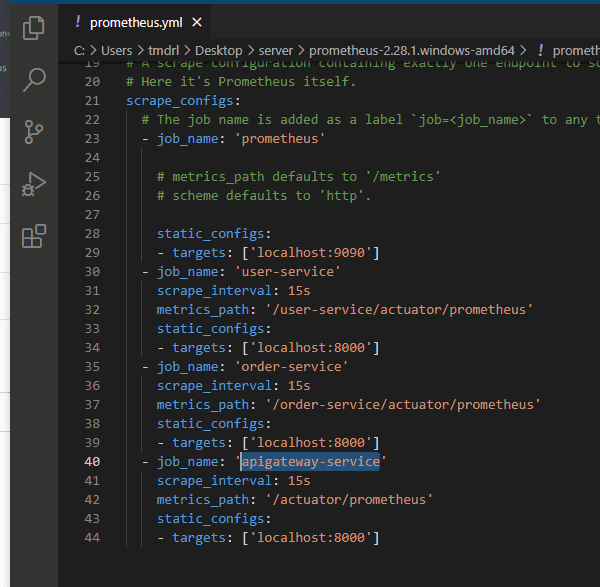Click 'scrape_interval' key on line 31
The height and width of the screenshot is (587, 600).
point(214,291)
